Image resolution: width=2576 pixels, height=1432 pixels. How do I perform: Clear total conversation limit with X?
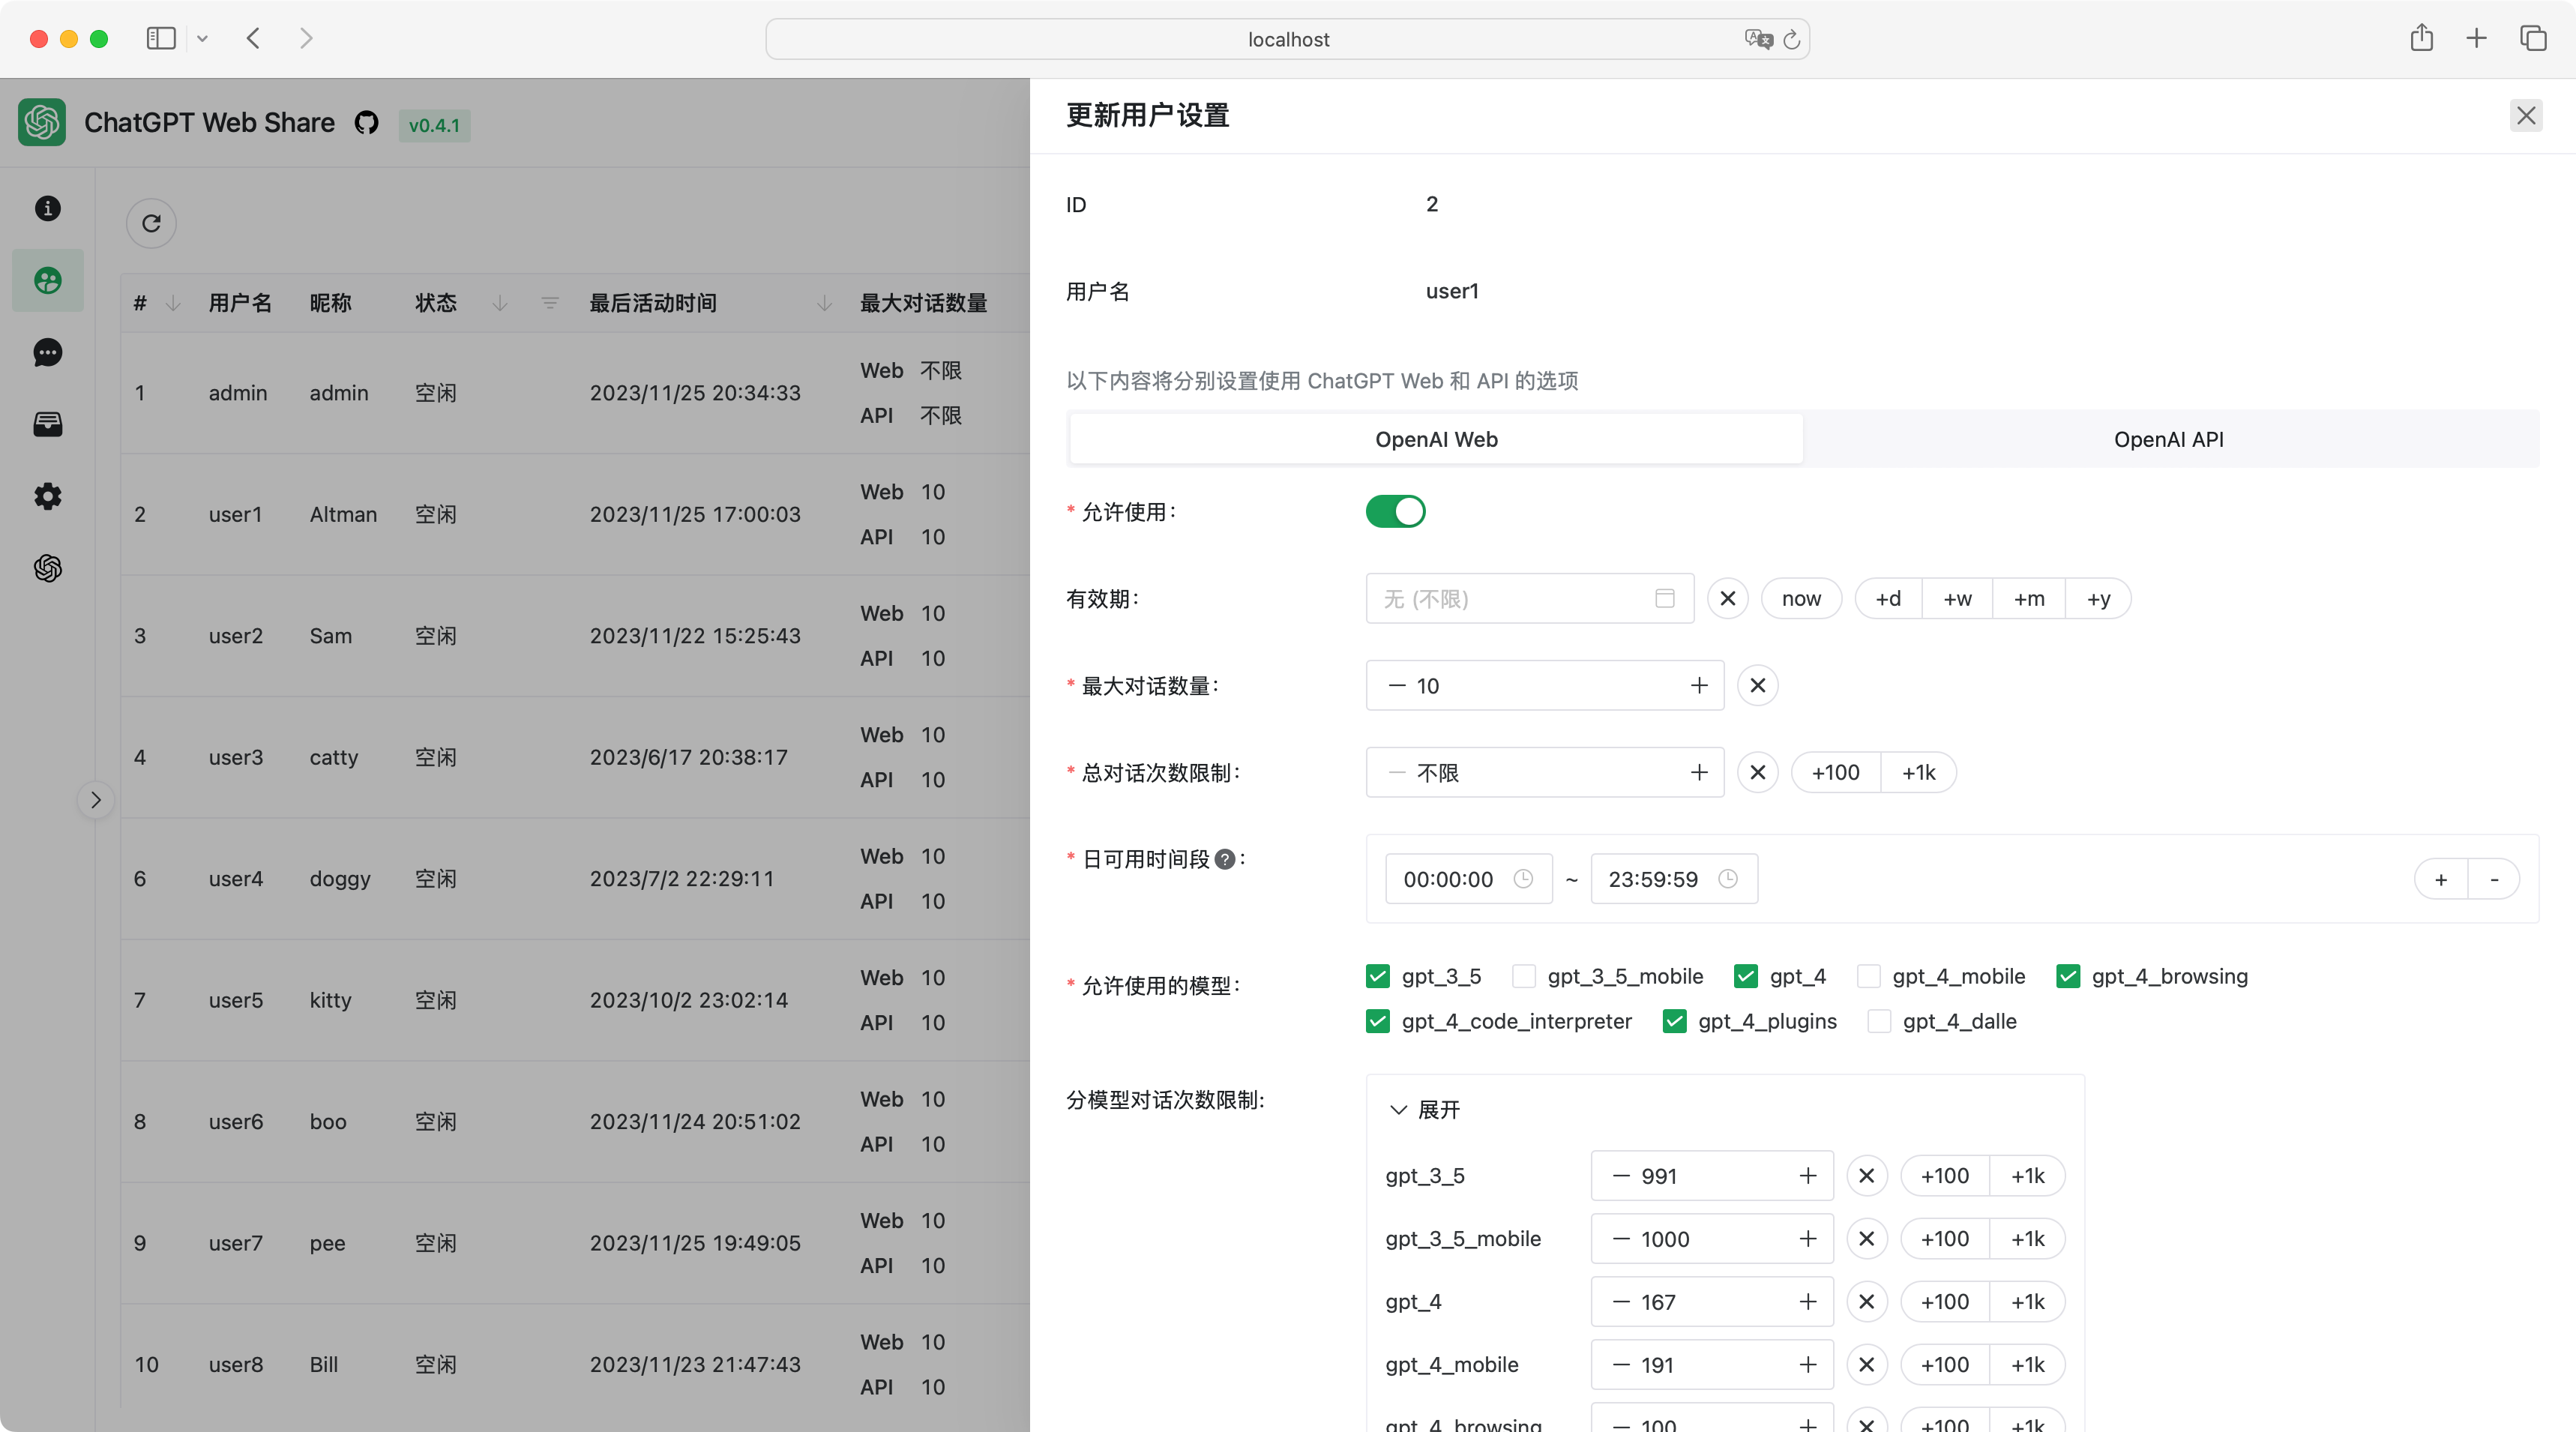[x=1757, y=772]
